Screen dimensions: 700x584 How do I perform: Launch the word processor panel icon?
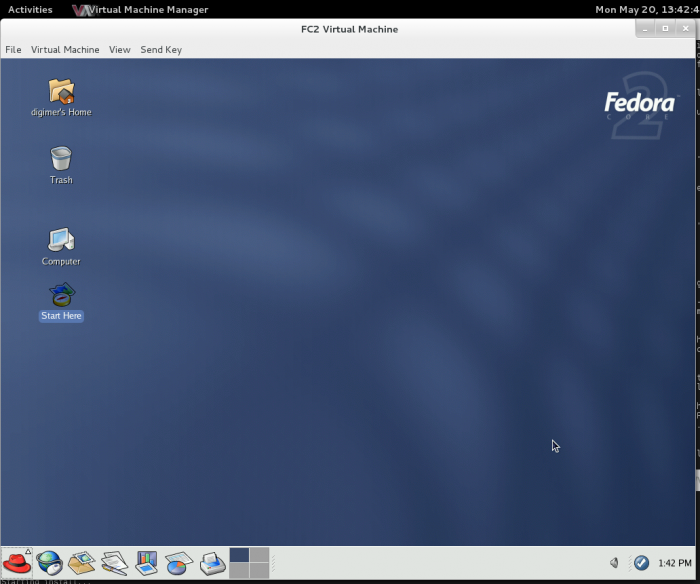(114, 563)
